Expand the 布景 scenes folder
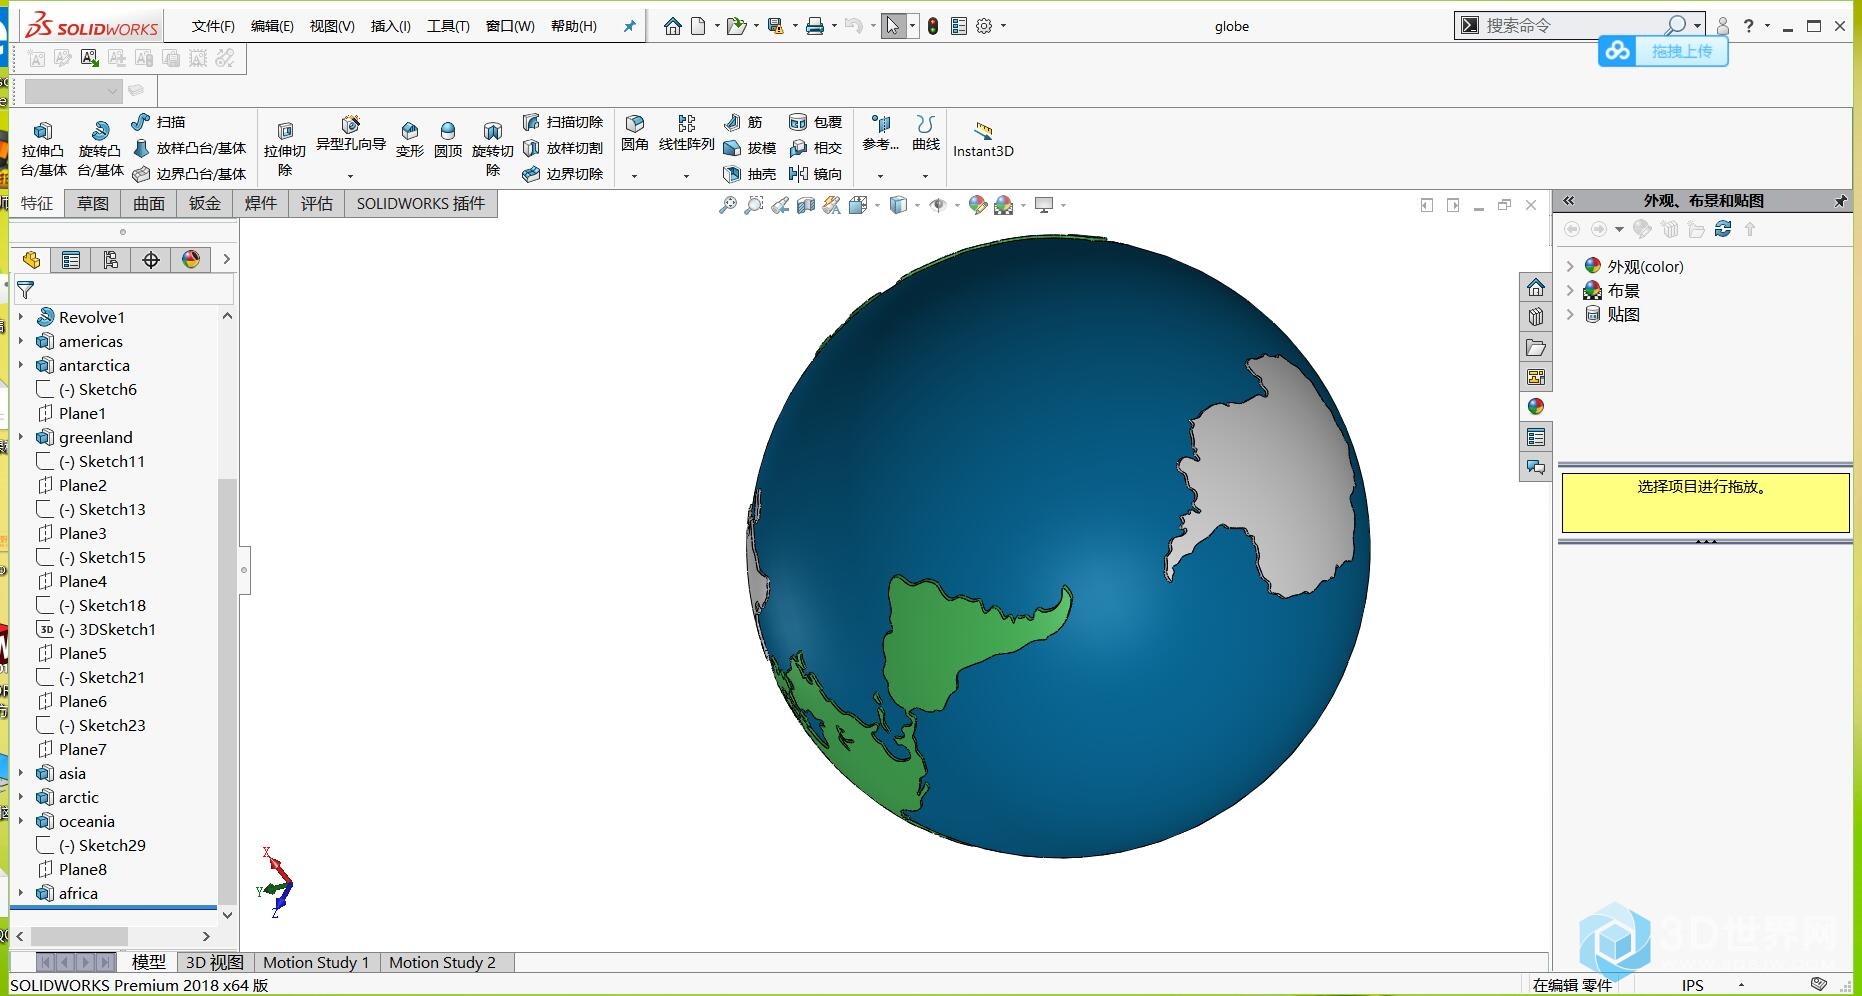Screen dimensions: 1862x996 coord(1570,290)
